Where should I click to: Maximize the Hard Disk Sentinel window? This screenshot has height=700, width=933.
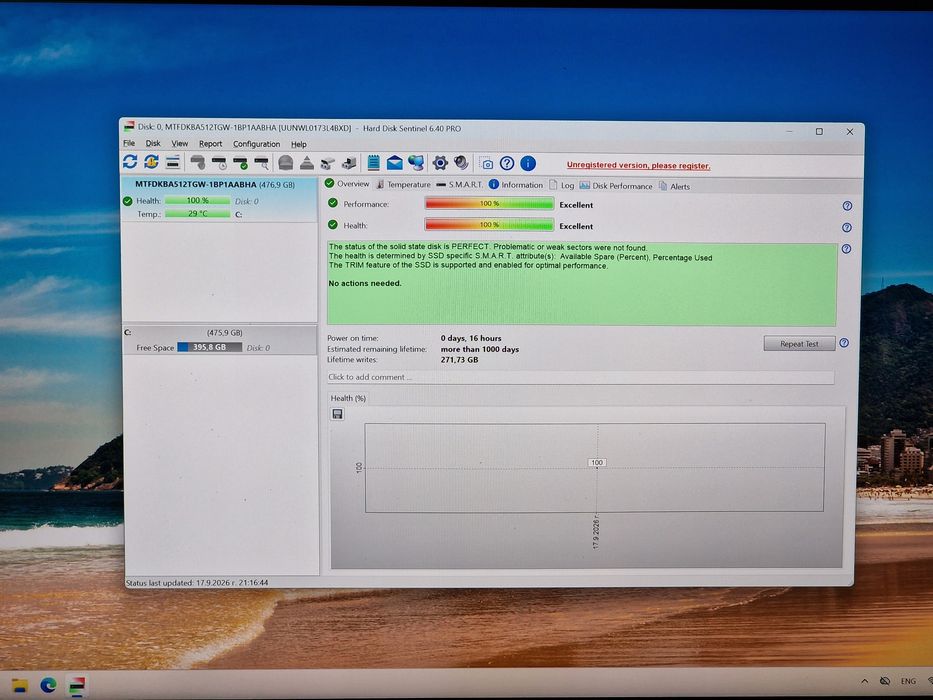(x=819, y=132)
